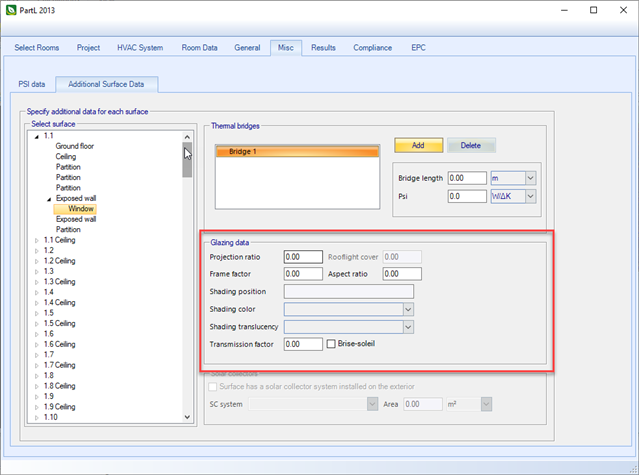Select the Misc tab
This screenshot has height=475, width=639.
click(x=286, y=48)
